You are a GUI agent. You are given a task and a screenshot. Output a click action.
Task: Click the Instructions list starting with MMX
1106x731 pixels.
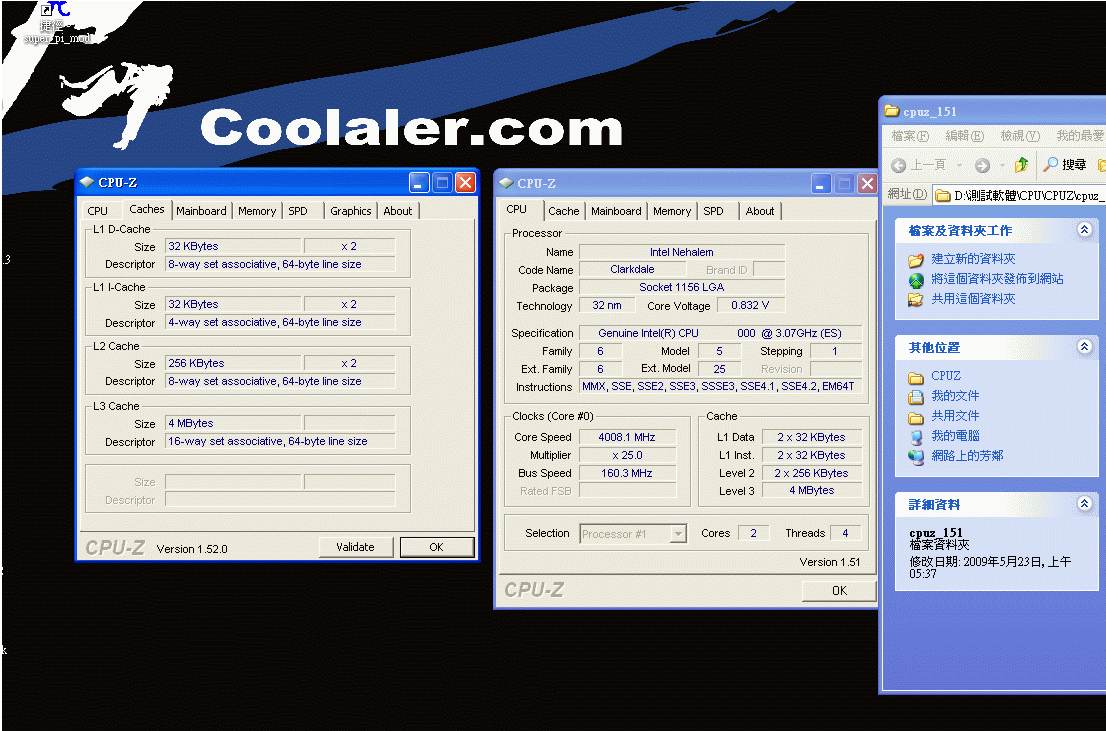tap(720, 387)
